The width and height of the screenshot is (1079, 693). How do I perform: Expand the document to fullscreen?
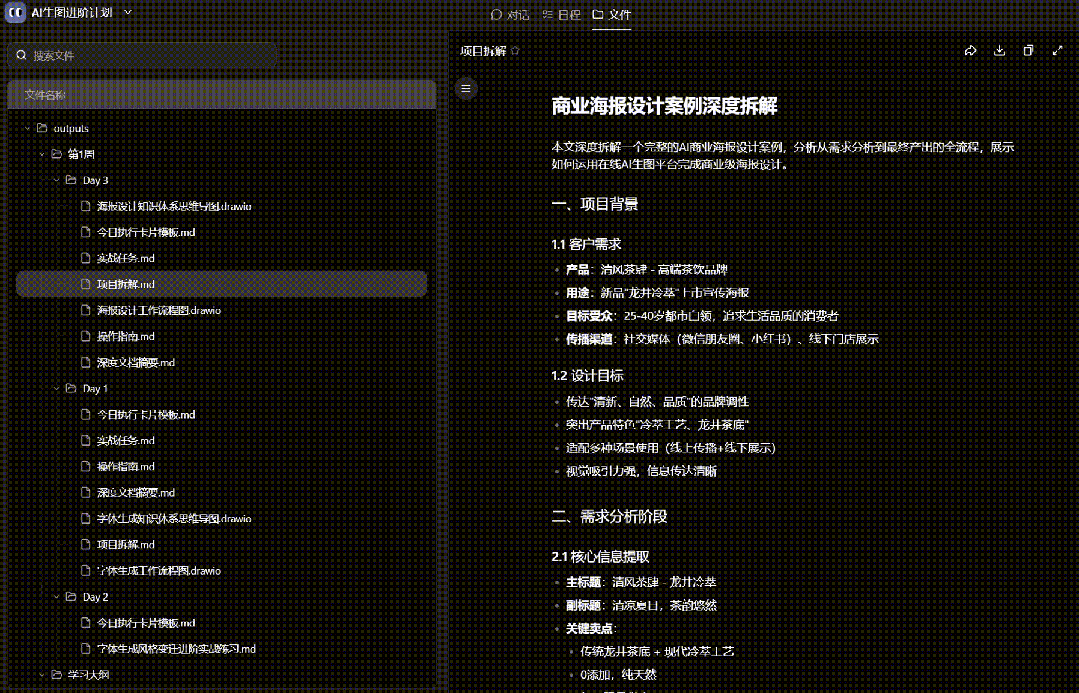click(x=1057, y=50)
